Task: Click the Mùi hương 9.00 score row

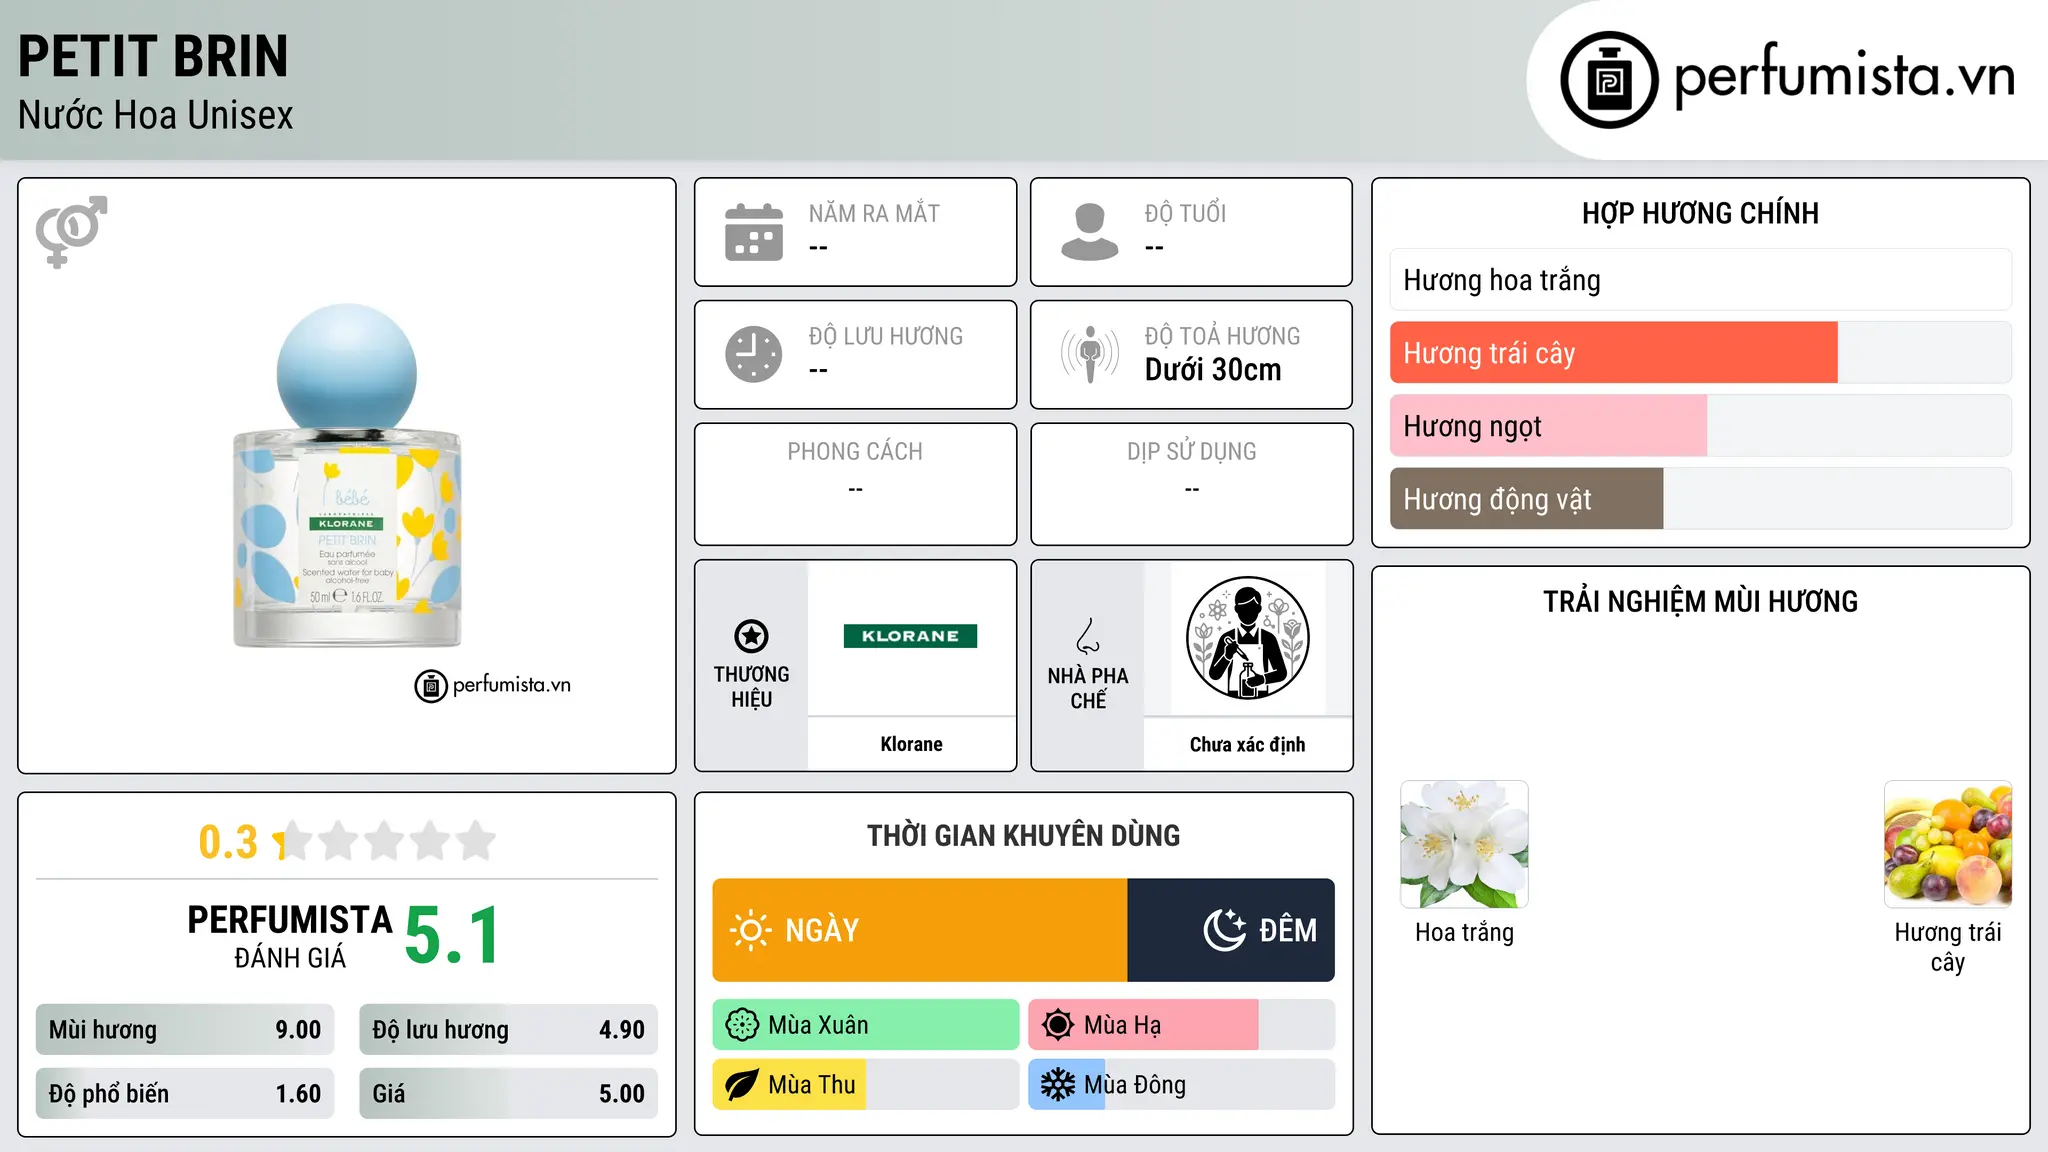Action: pos(185,1030)
